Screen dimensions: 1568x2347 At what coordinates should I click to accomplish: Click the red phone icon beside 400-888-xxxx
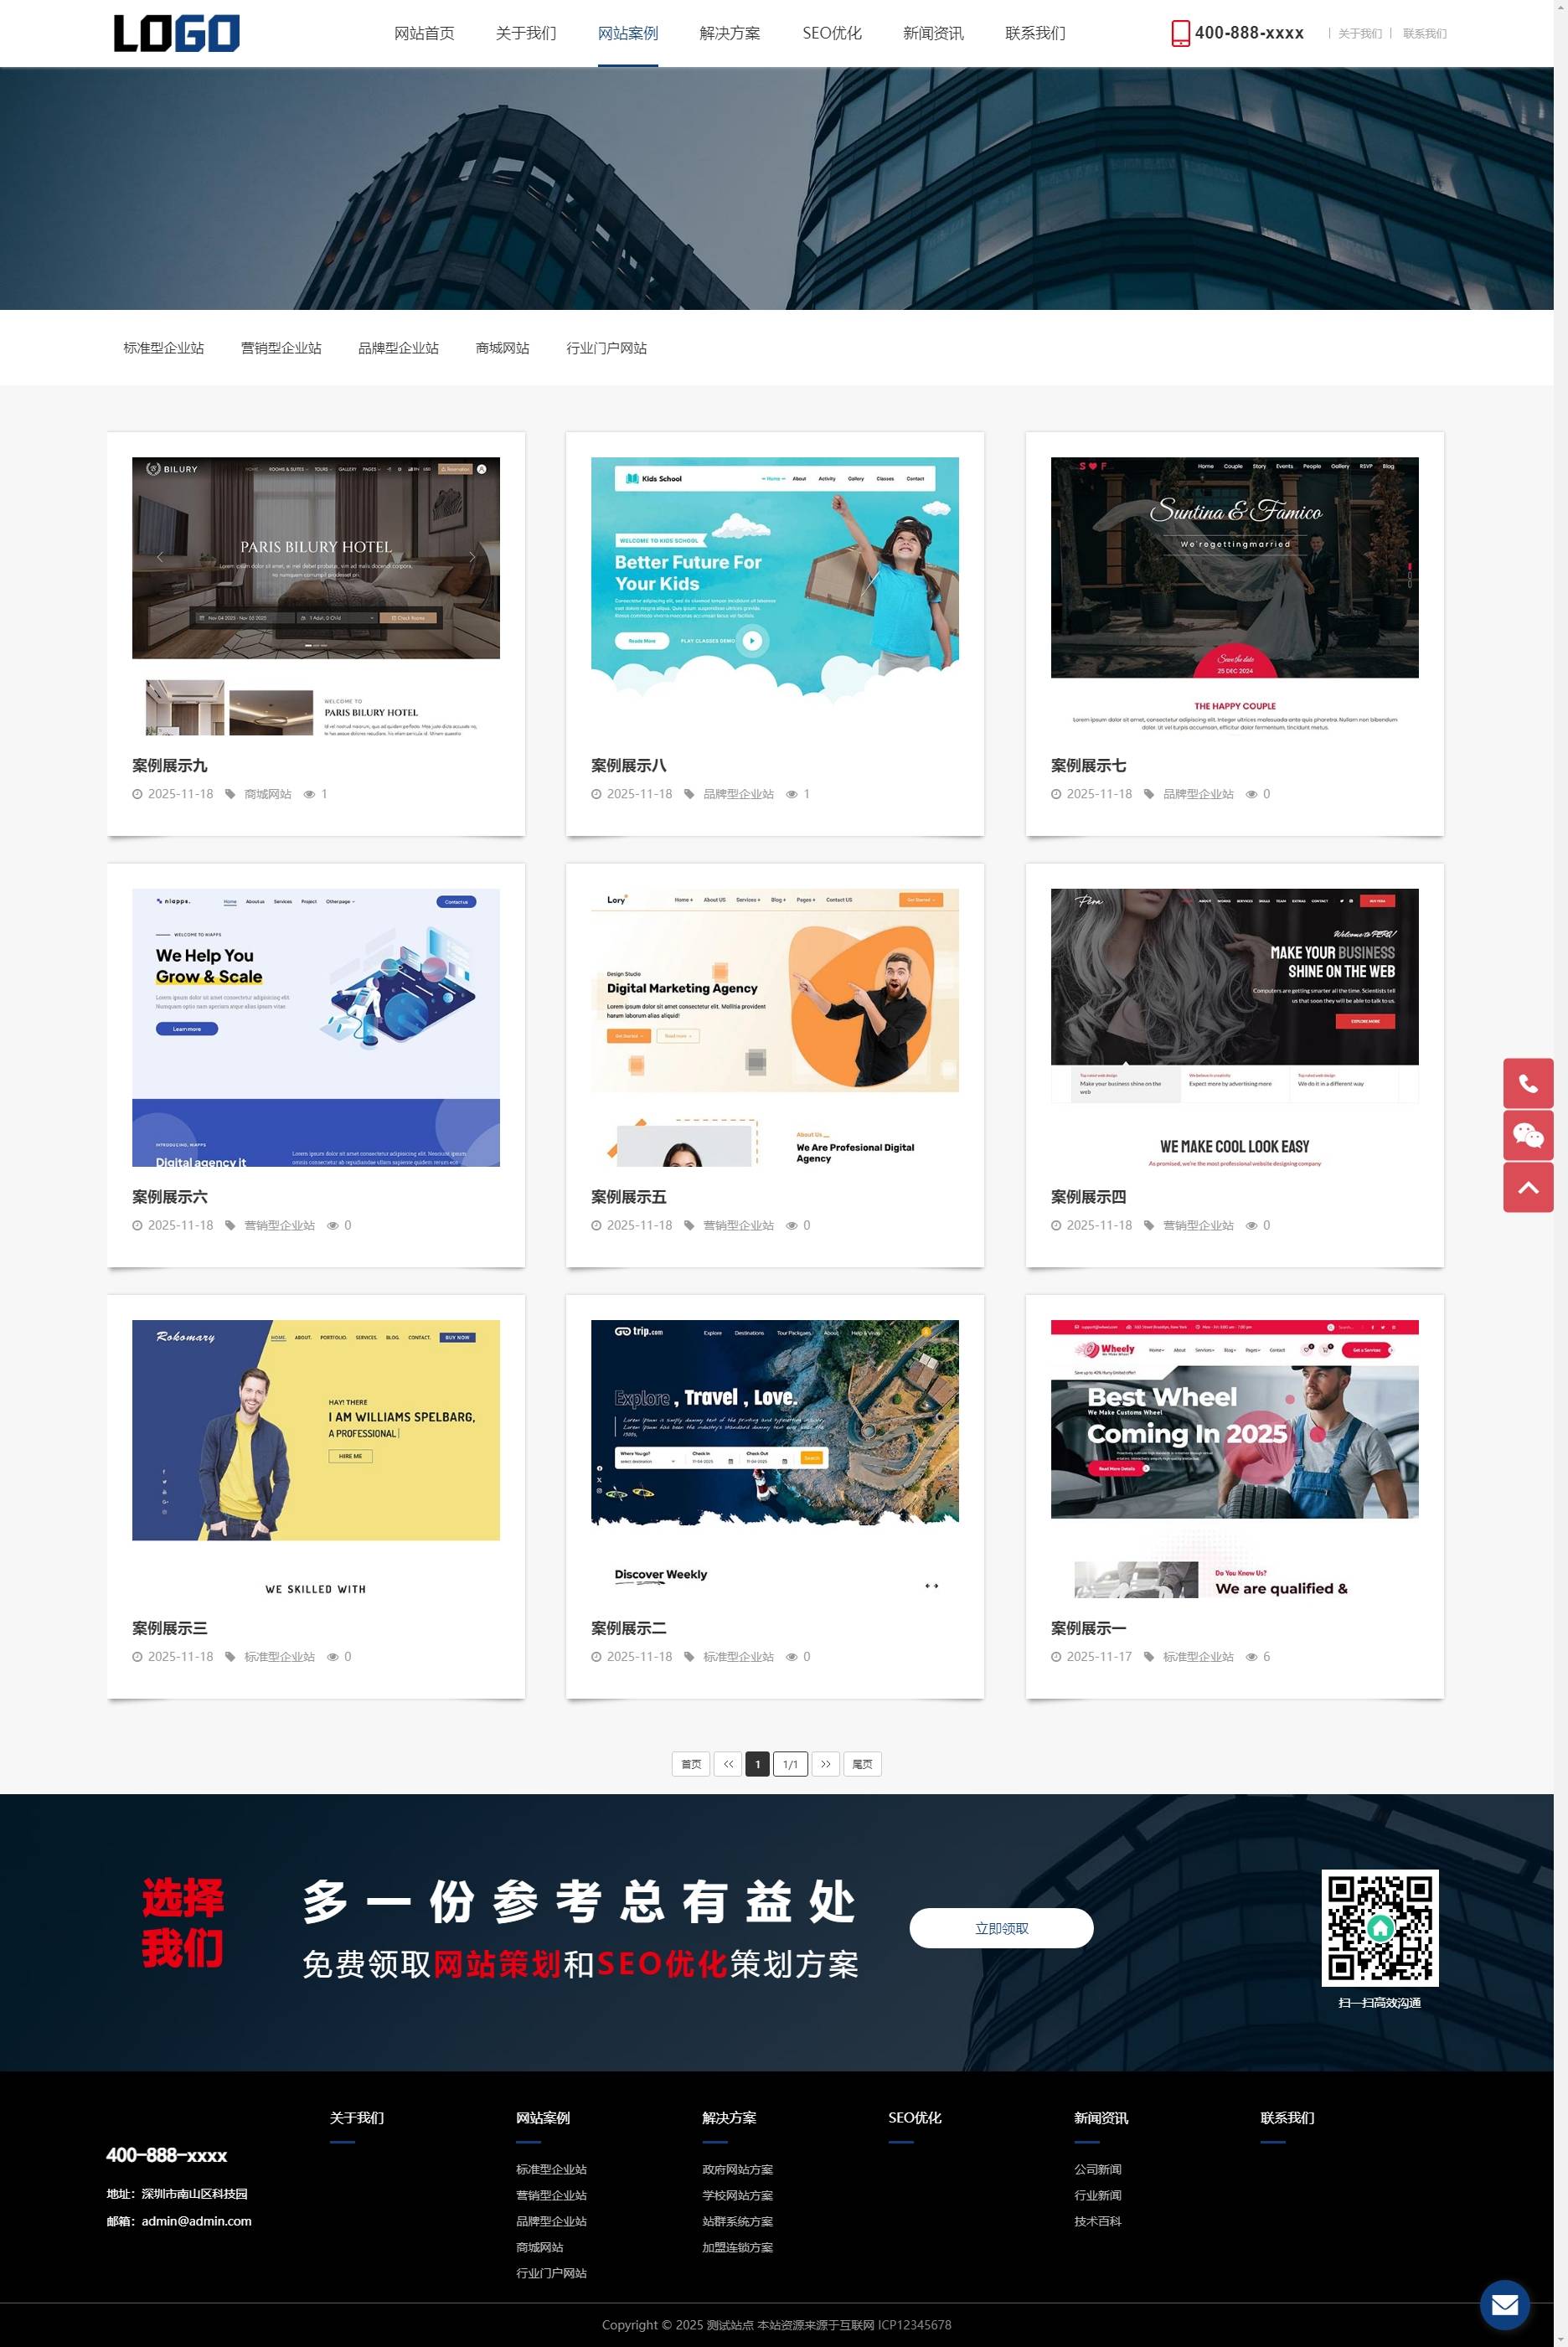click(1180, 33)
